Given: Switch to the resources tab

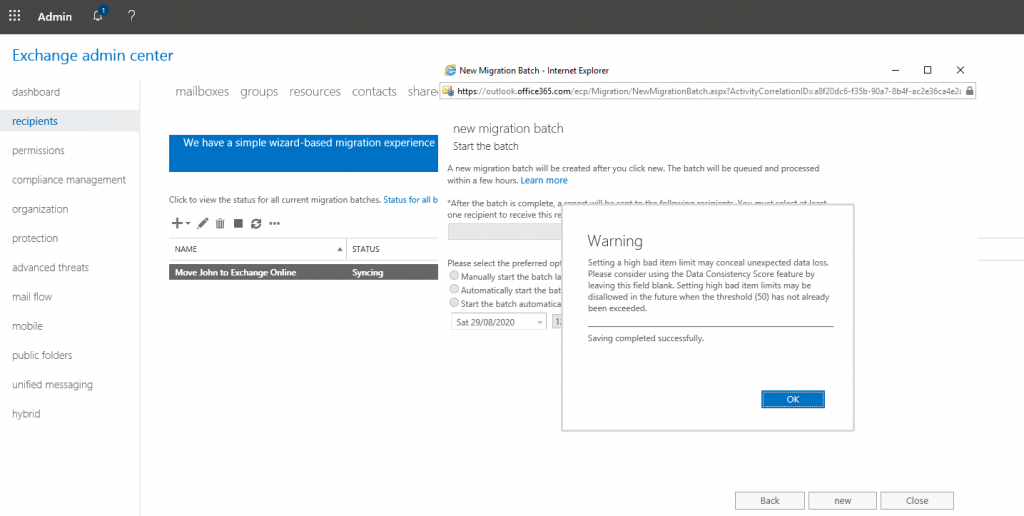Looking at the screenshot, I should pos(315,91).
